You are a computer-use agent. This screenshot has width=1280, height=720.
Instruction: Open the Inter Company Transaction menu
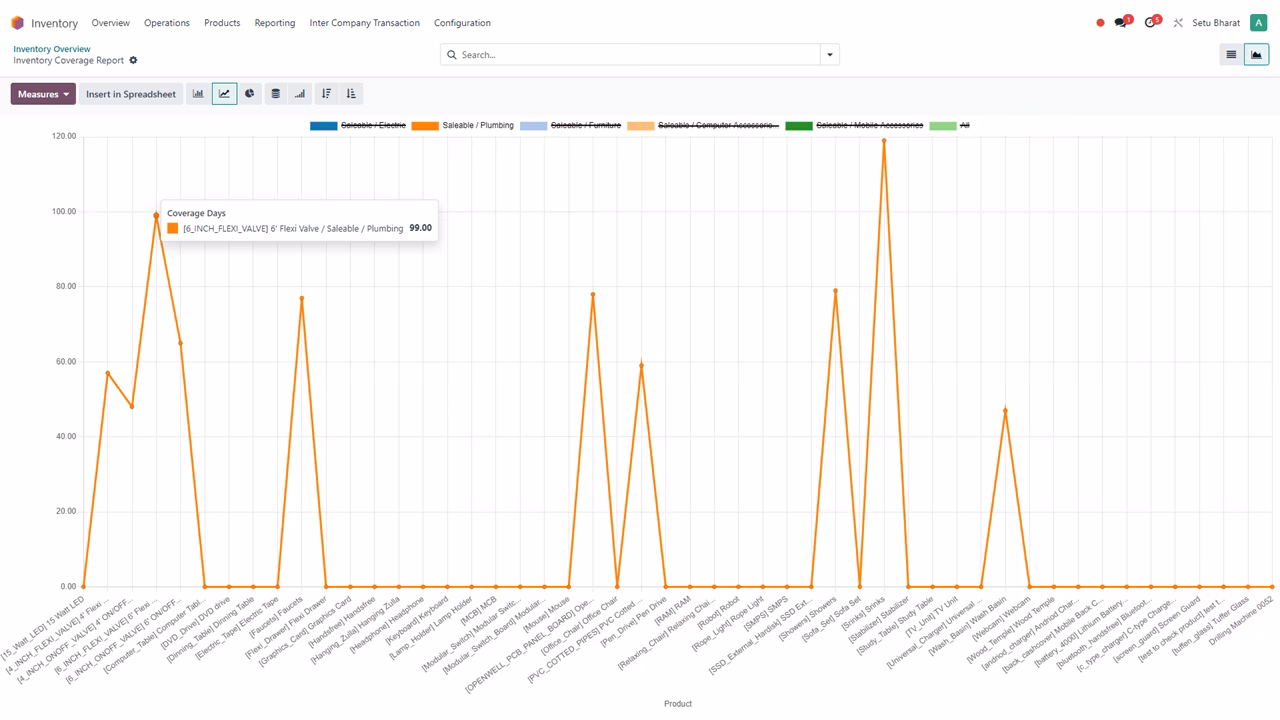tap(365, 23)
